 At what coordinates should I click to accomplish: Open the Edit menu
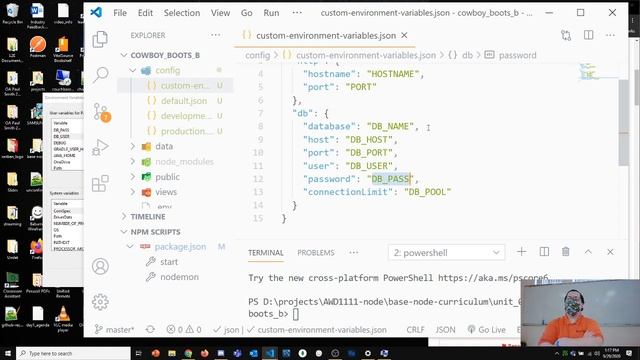click(x=145, y=13)
